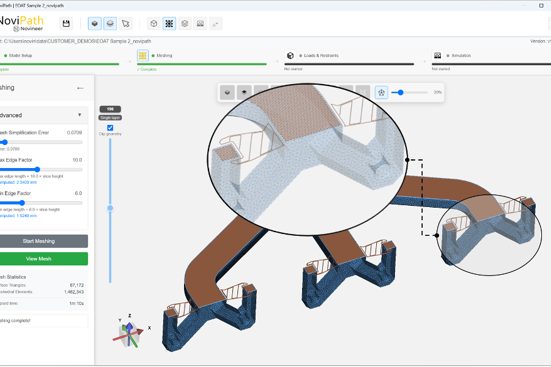The image size is (551, 367).
Task: Switch to the Simulation step label
Action: pos(461,56)
